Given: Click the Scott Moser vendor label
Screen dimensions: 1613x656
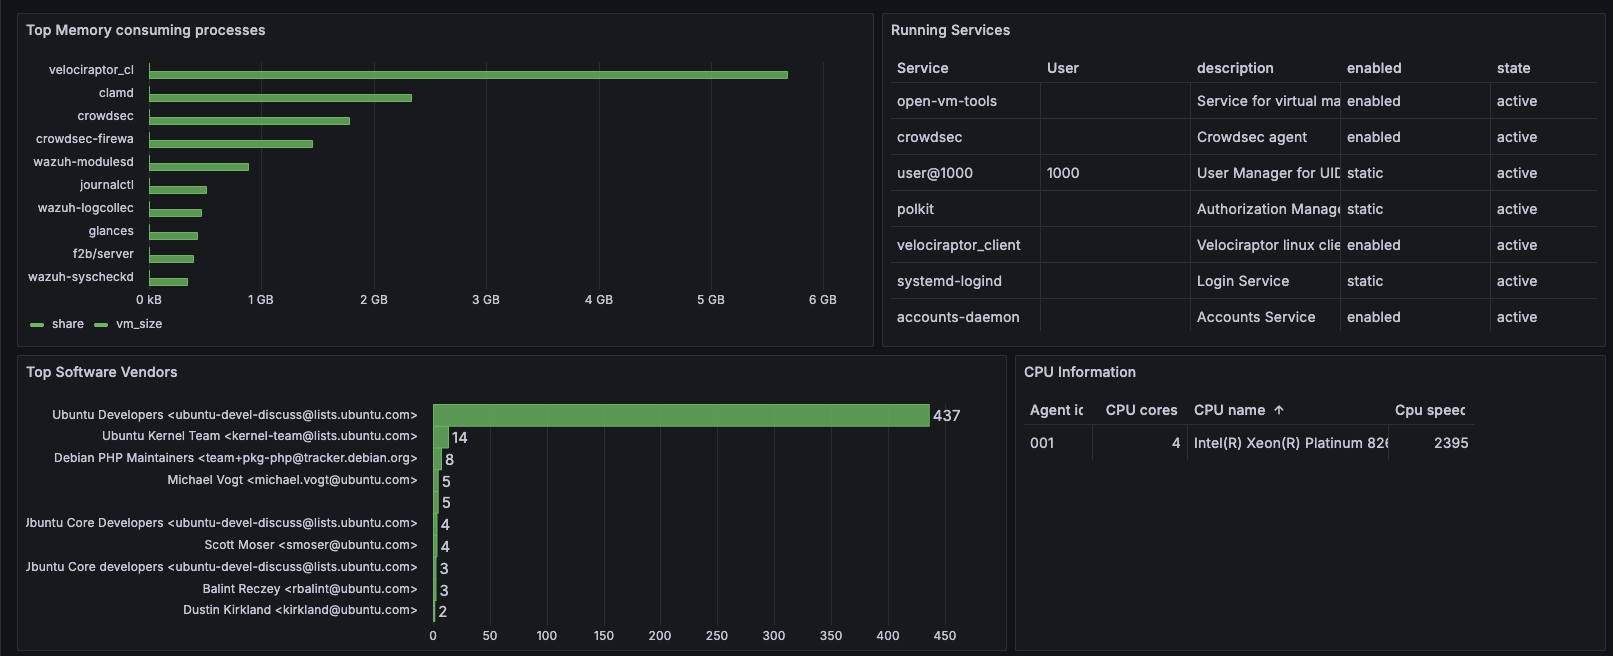Looking at the screenshot, I should [x=311, y=545].
